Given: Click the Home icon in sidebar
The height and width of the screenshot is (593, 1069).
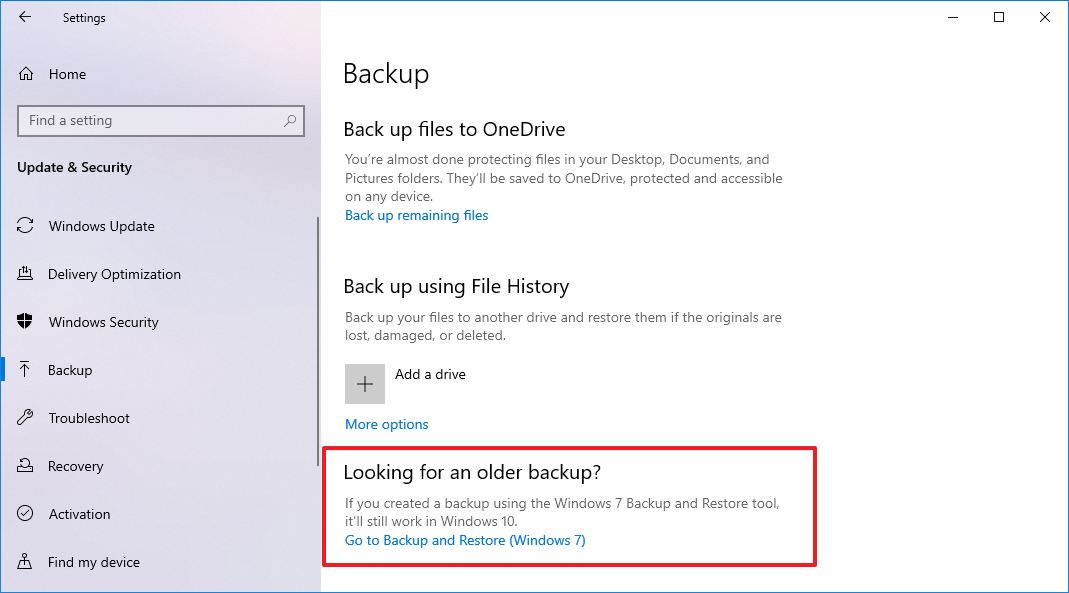Looking at the screenshot, I should 26,74.
